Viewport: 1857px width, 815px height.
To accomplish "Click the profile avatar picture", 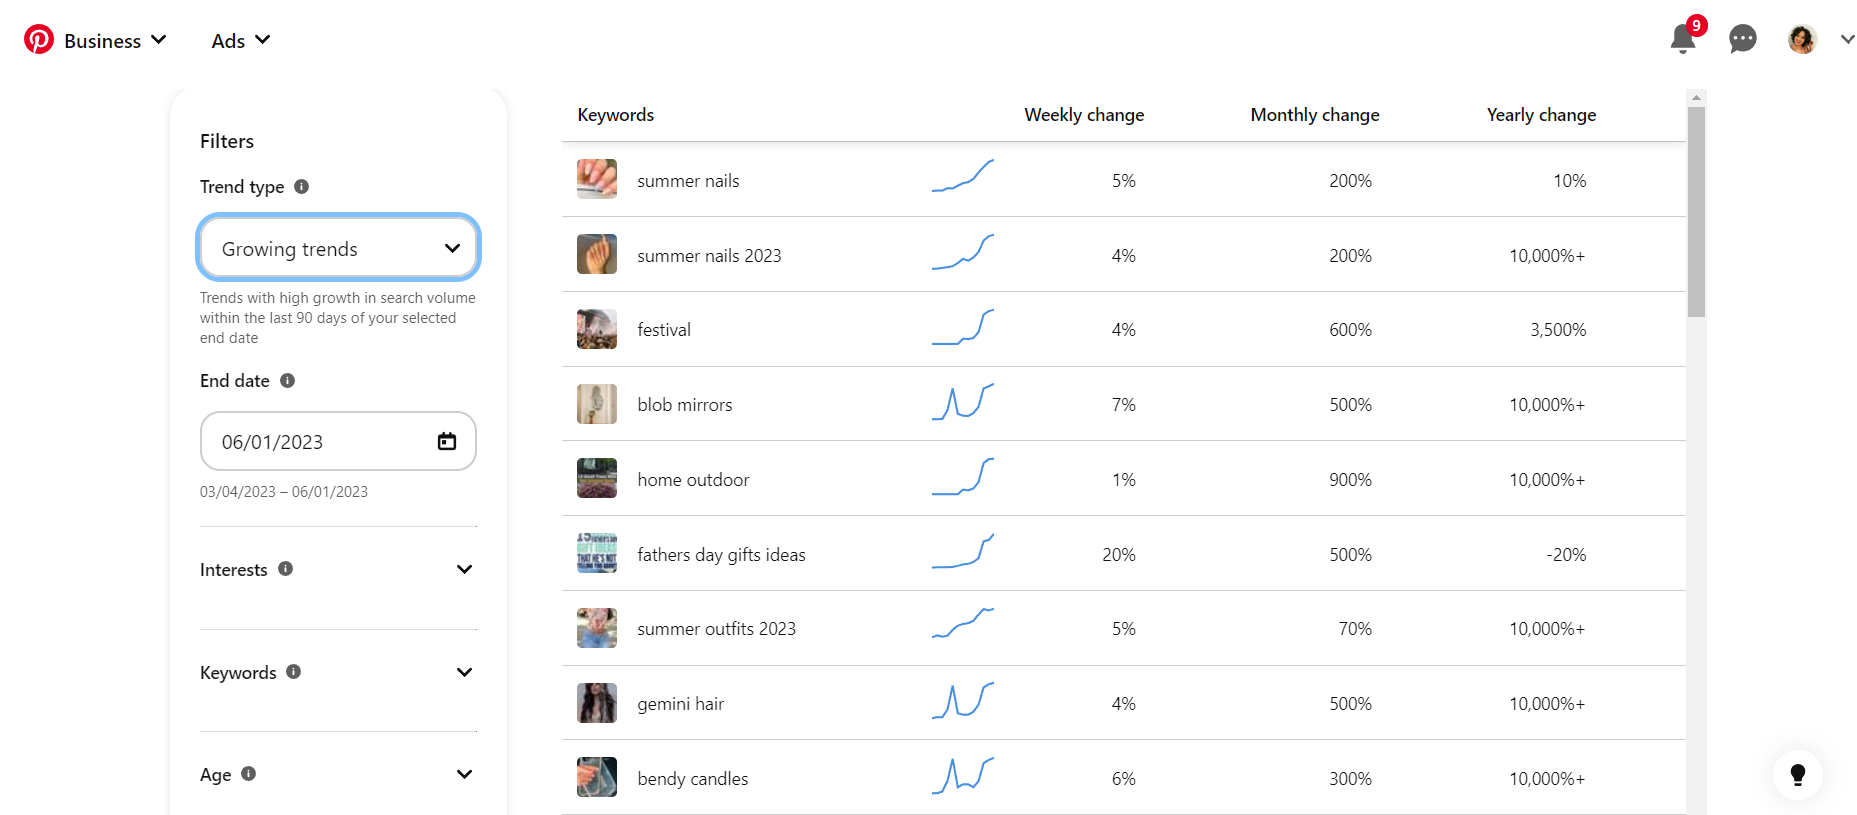I will click(x=1802, y=40).
